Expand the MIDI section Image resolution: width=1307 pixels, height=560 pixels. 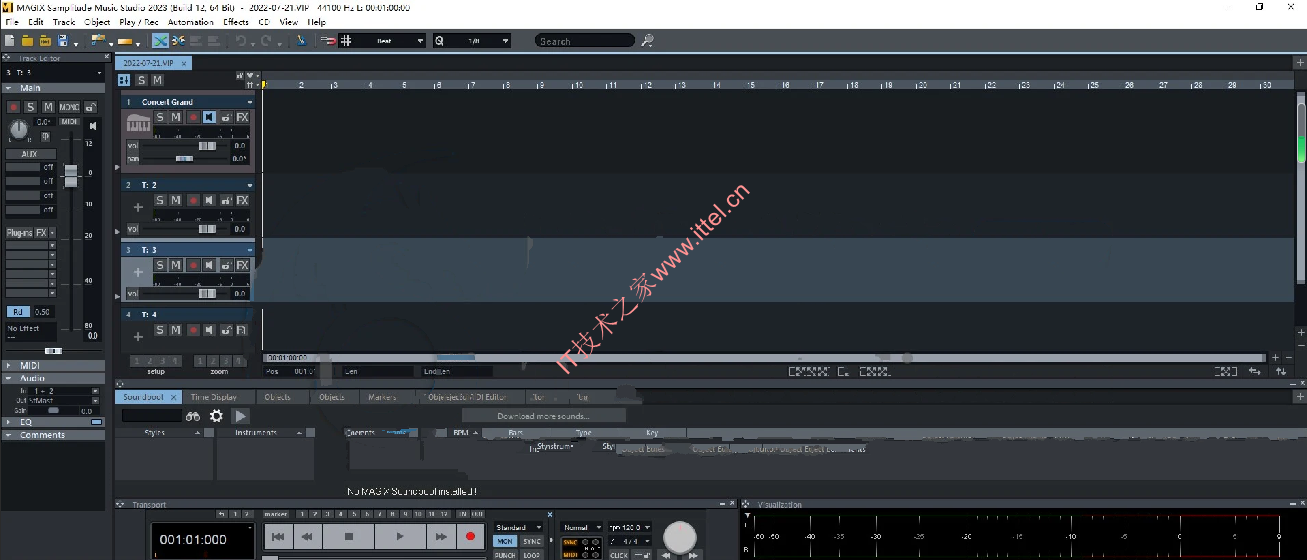(x=10, y=365)
